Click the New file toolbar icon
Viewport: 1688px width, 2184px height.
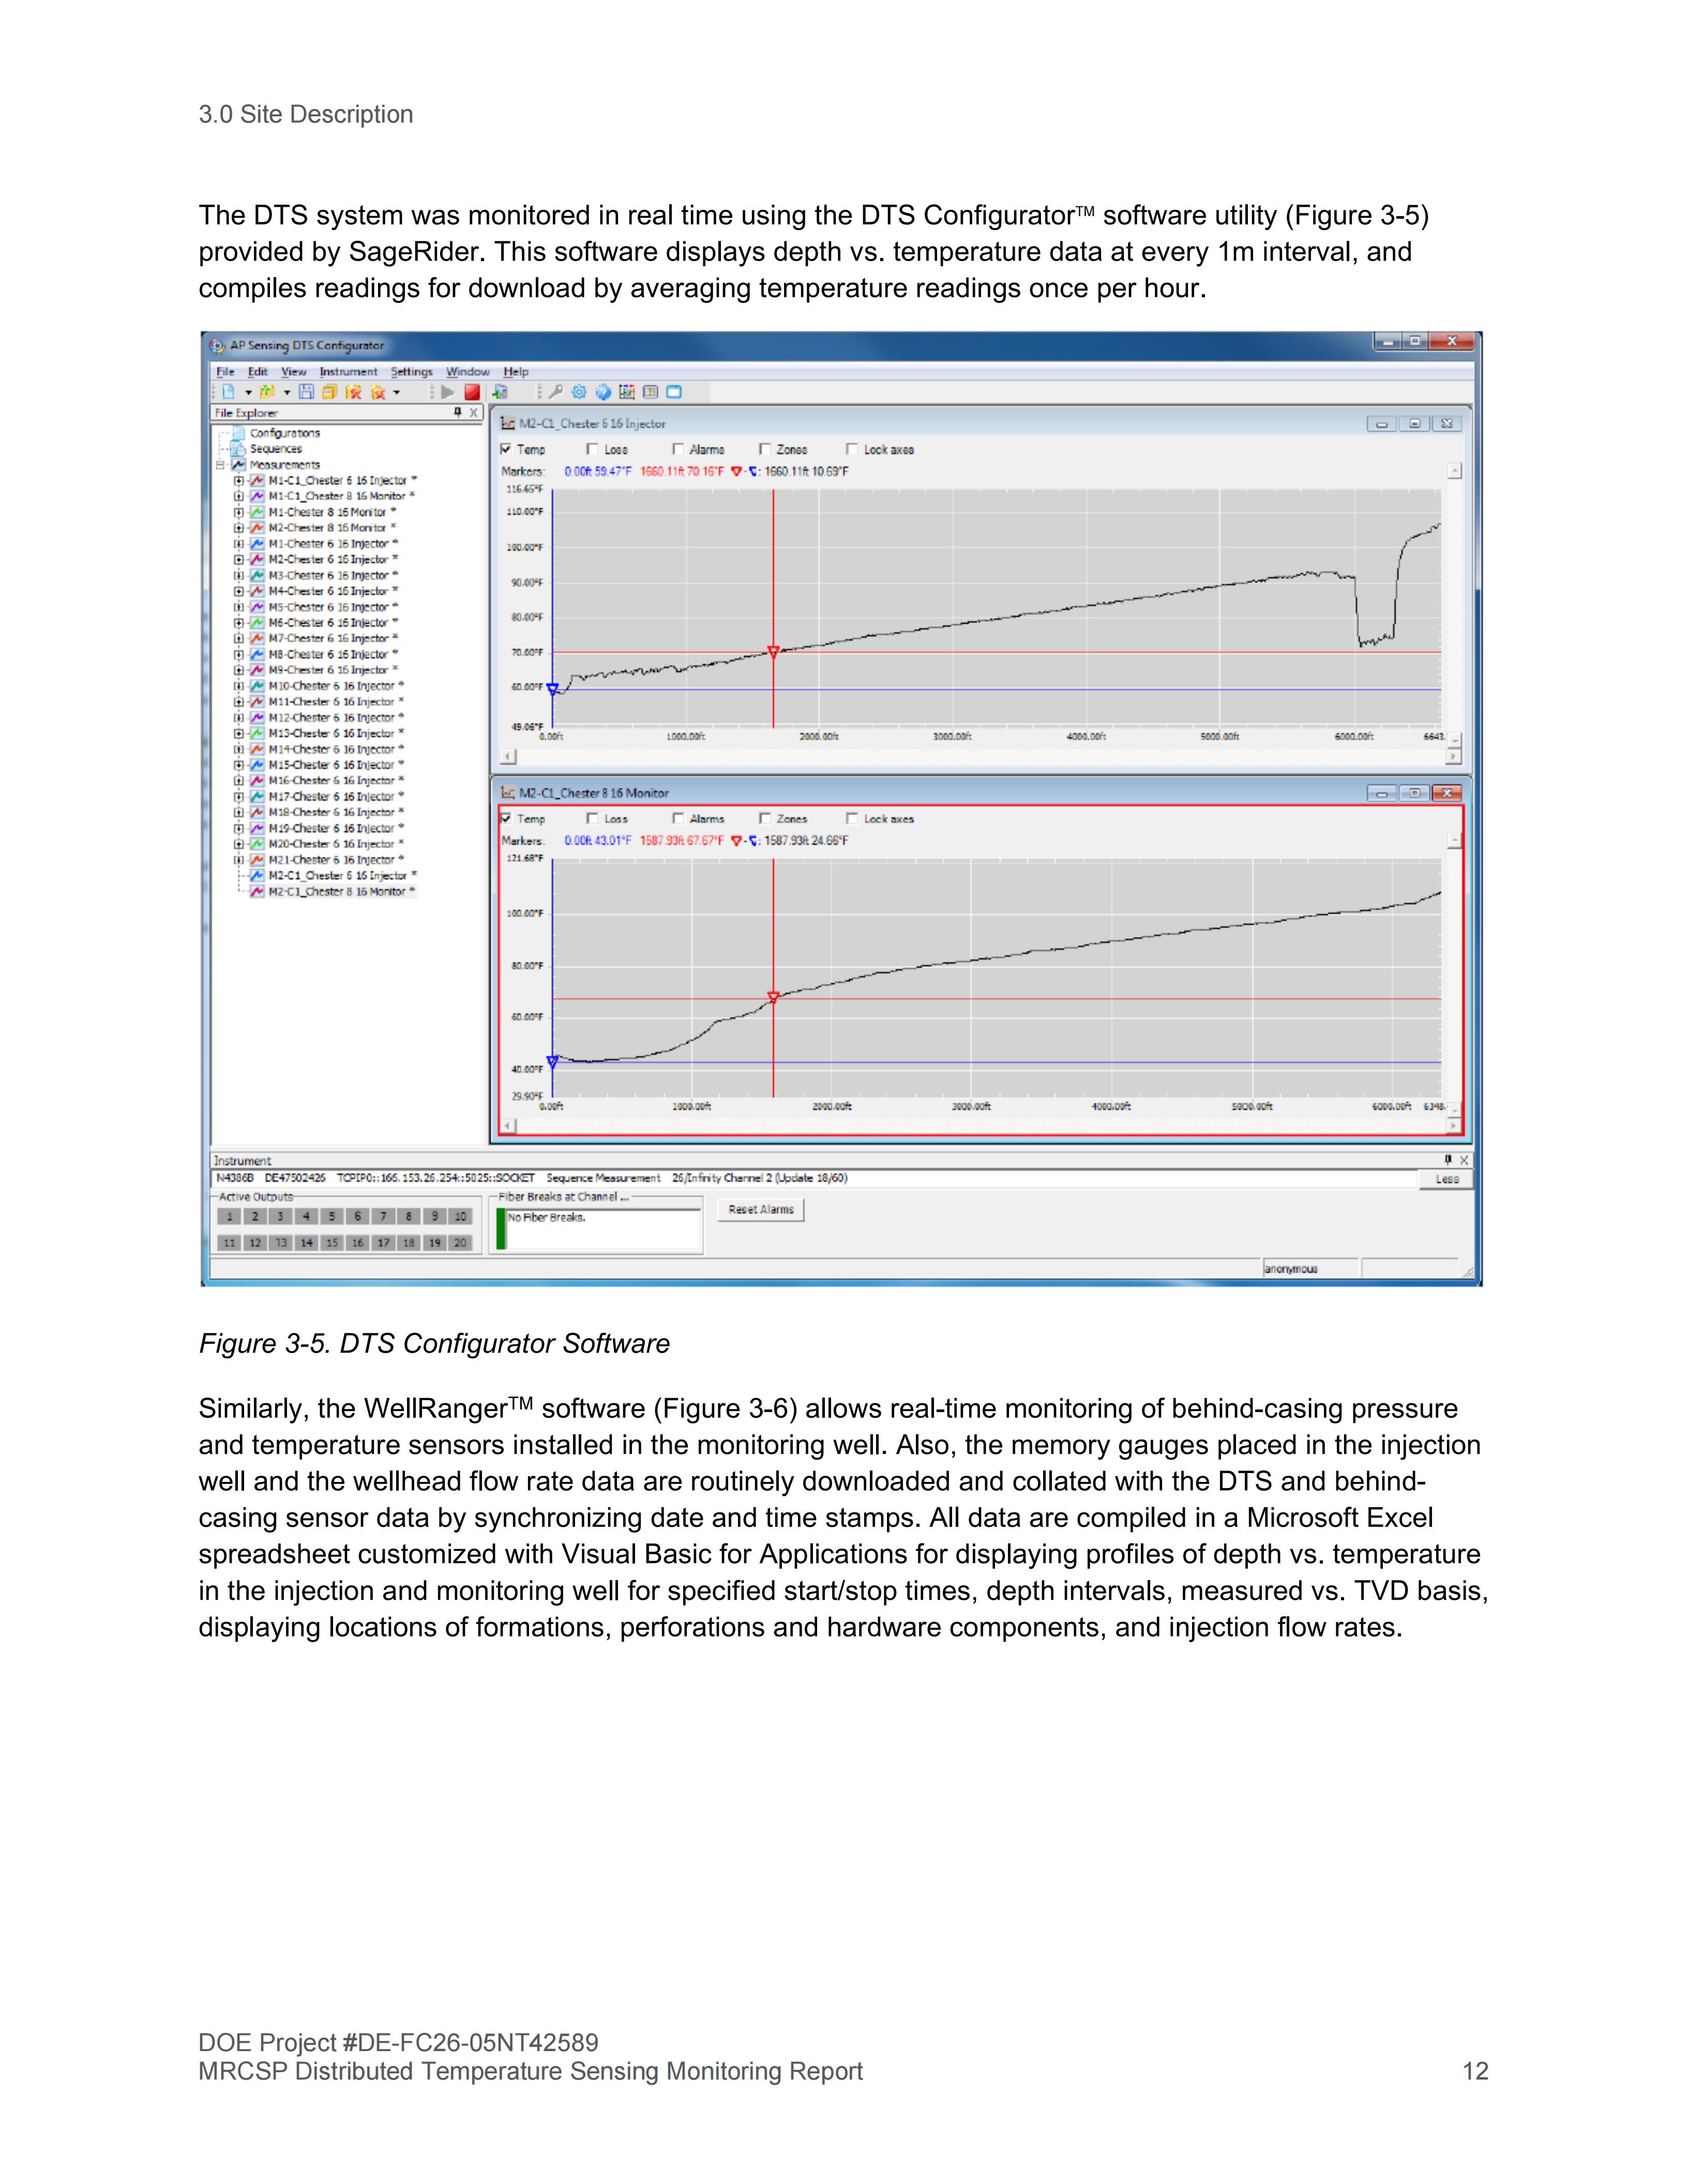(x=229, y=392)
